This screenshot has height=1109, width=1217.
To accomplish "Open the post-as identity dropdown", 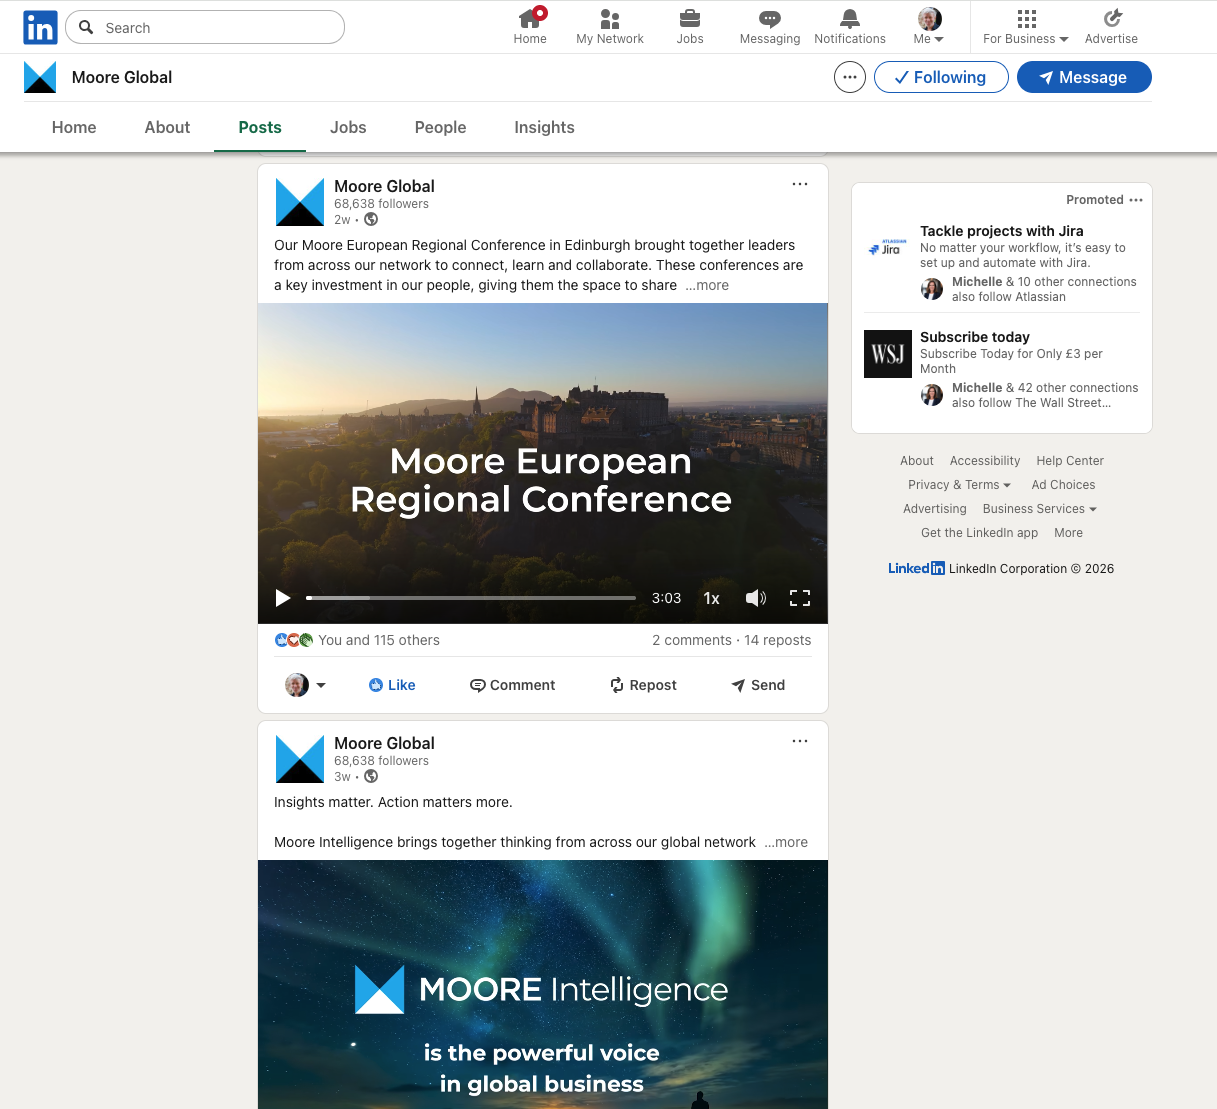I will [306, 685].
